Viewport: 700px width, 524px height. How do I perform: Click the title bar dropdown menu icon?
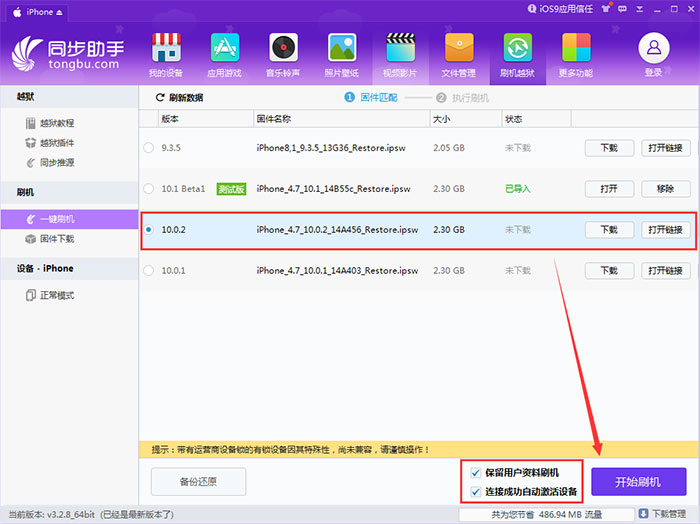tap(640, 9)
